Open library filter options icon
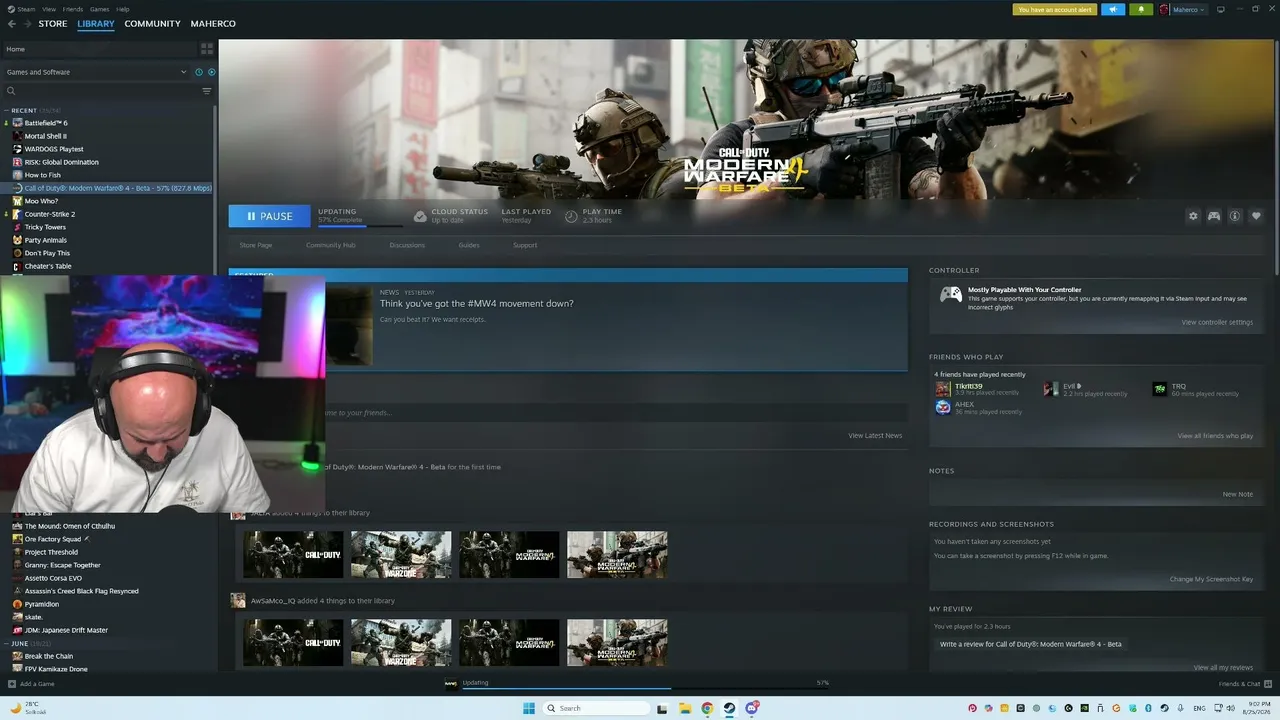This screenshot has width=1280, height=720. coord(207,91)
